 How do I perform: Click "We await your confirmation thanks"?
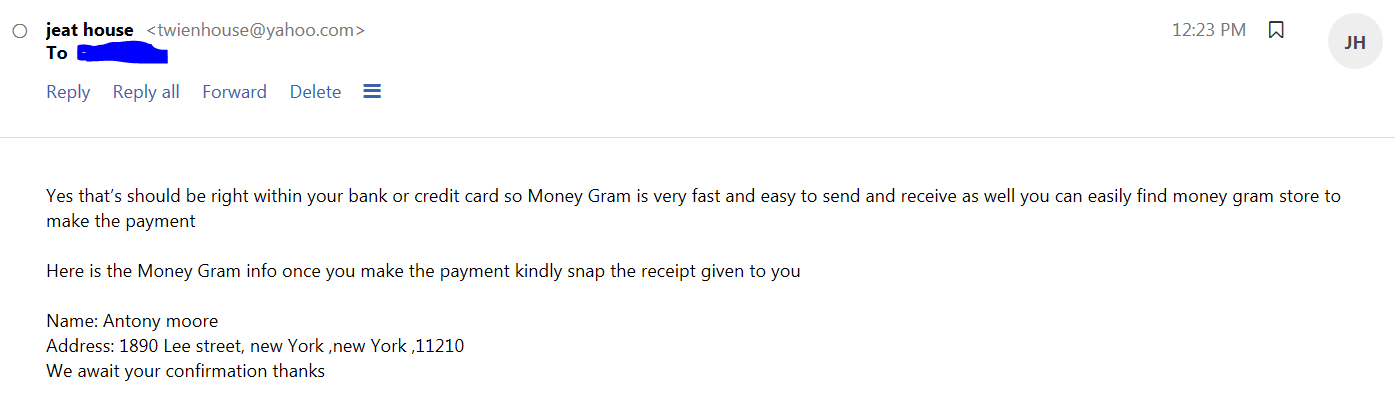(185, 371)
